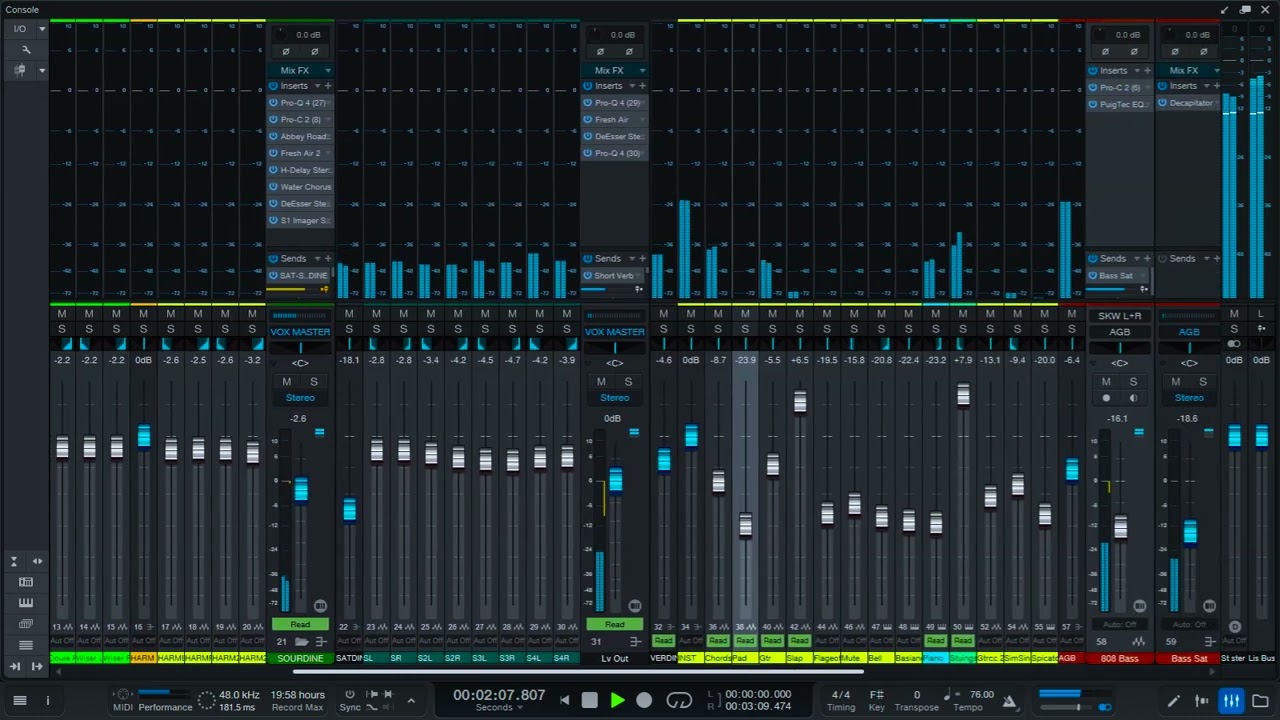Click the Sync button in transport

350,701
